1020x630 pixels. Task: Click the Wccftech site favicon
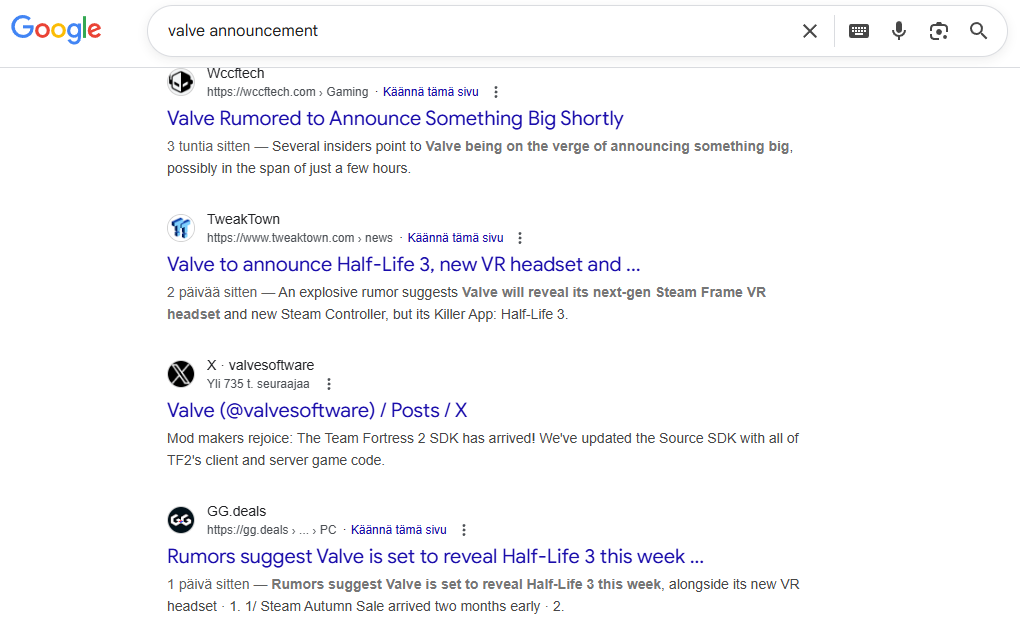tap(180, 82)
